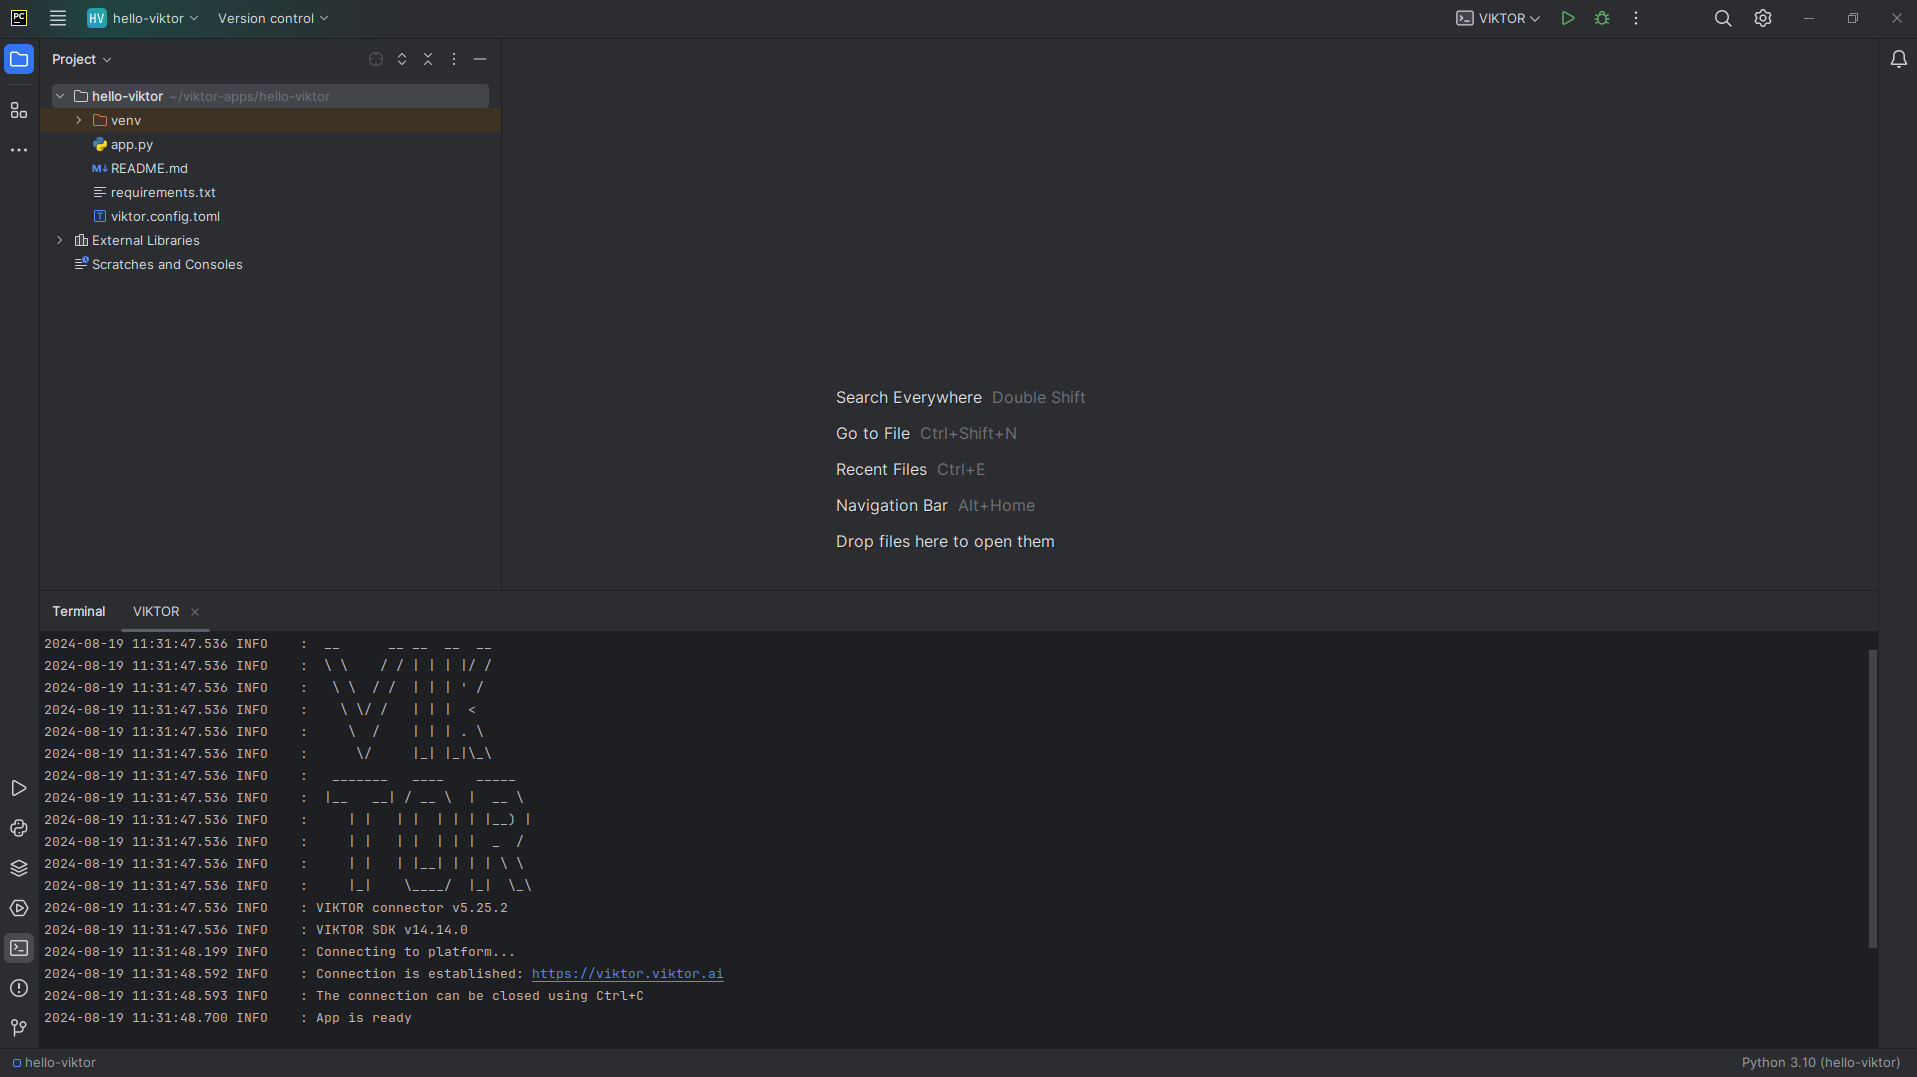
Task: Start debugging with the bug icon
Action: click(1602, 18)
